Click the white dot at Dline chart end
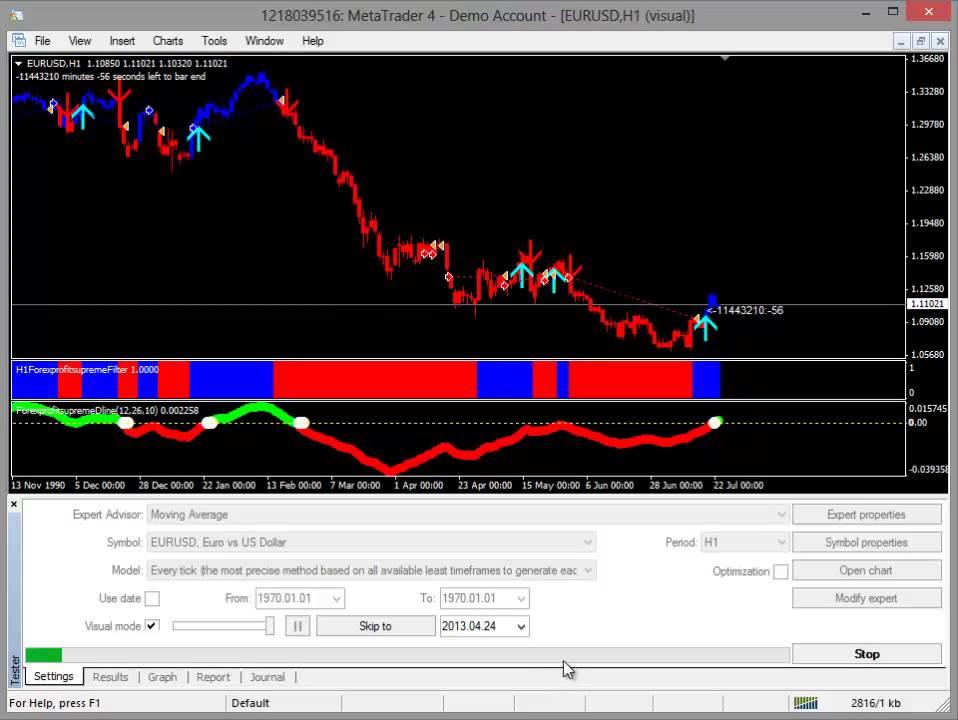Viewport: 958px width, 720px height. click(x=715, y=422)
